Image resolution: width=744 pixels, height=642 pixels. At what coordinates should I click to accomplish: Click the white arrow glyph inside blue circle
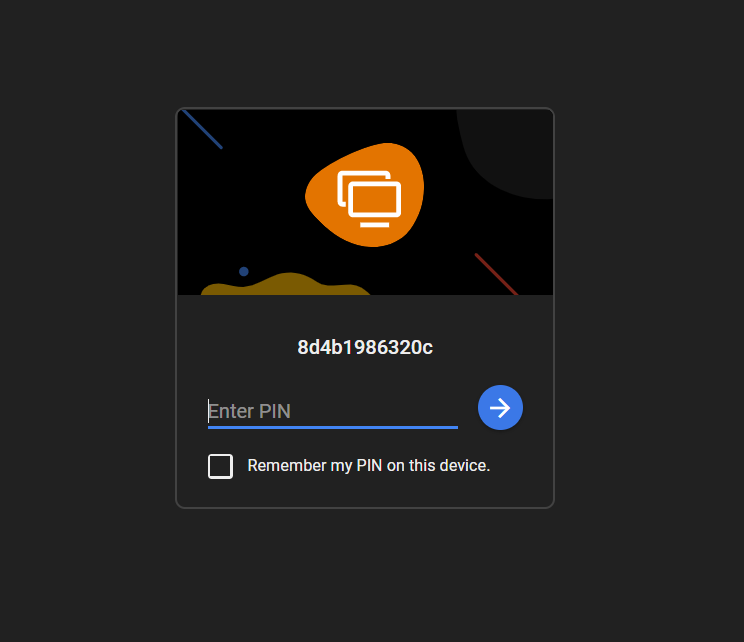pos(500,408)
